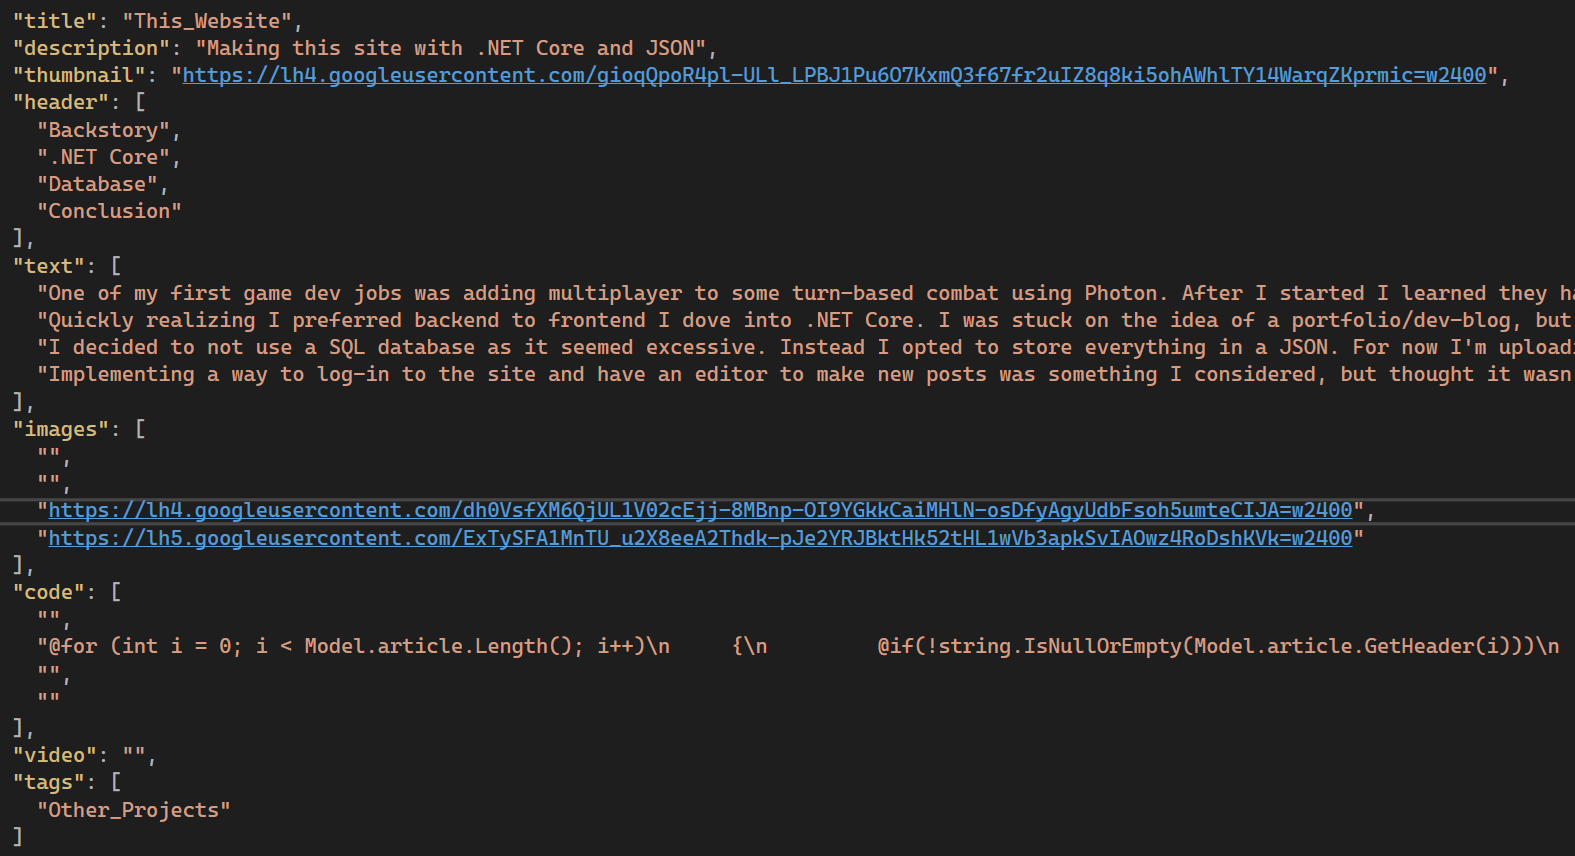Click line starting "Implementing a way to log-in"
Screen dimensions: 1575x856
coord(806,374)
